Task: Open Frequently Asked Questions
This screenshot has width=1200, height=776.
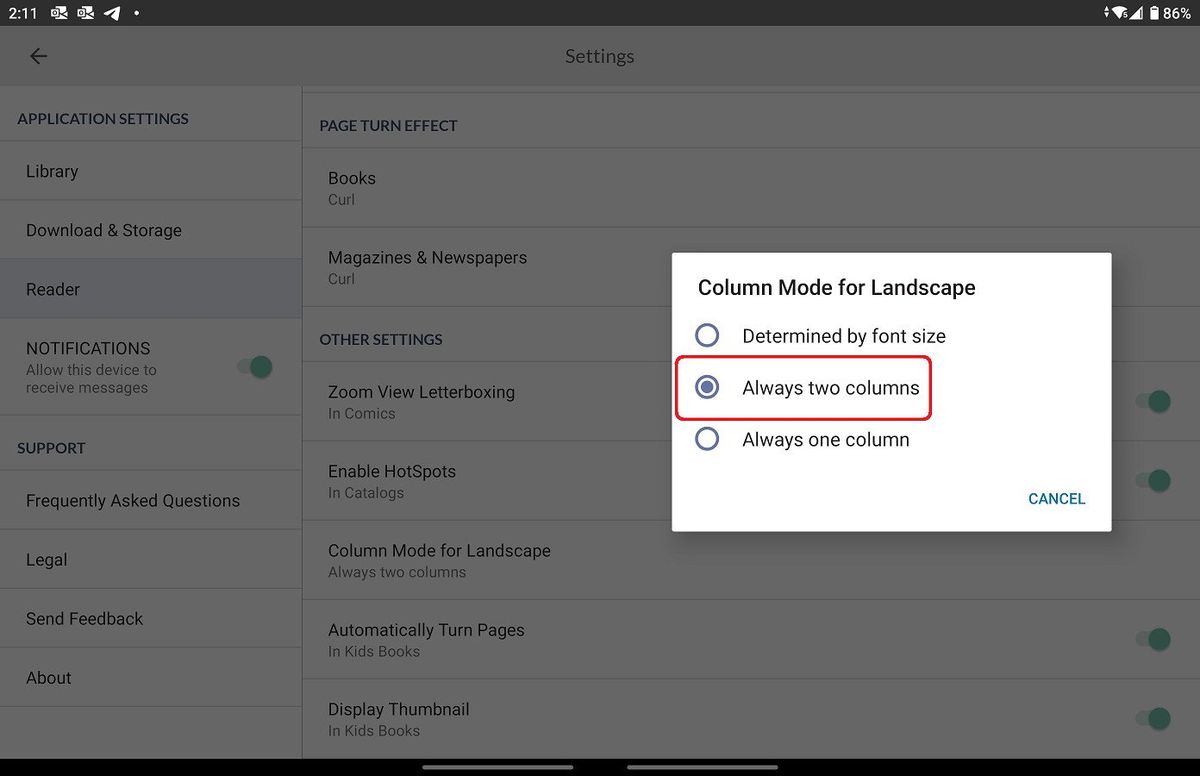Action: [151, 500]
